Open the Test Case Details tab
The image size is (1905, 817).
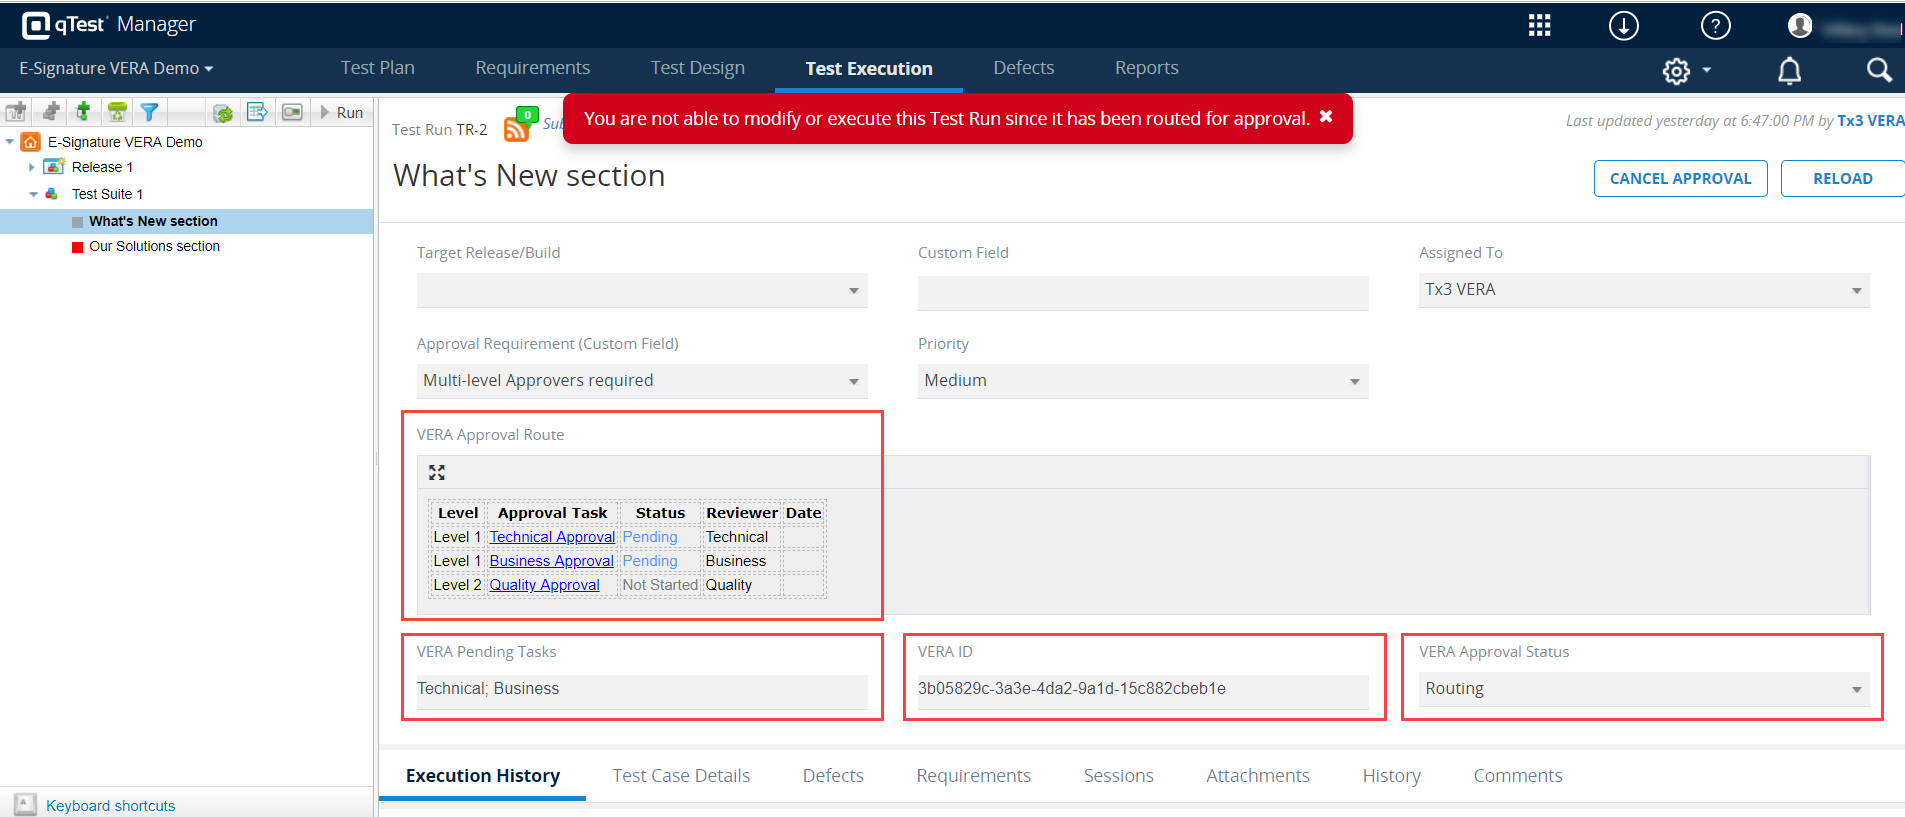pyautogui.click(x=681, y=776)
